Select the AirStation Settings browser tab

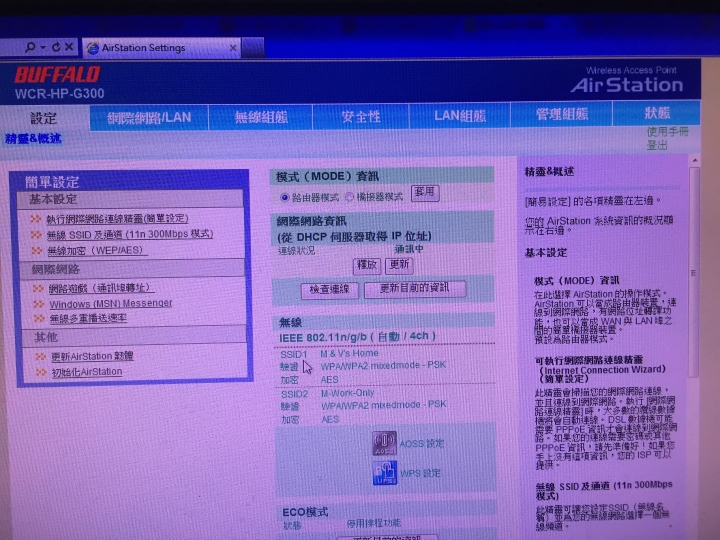point(162,48)
